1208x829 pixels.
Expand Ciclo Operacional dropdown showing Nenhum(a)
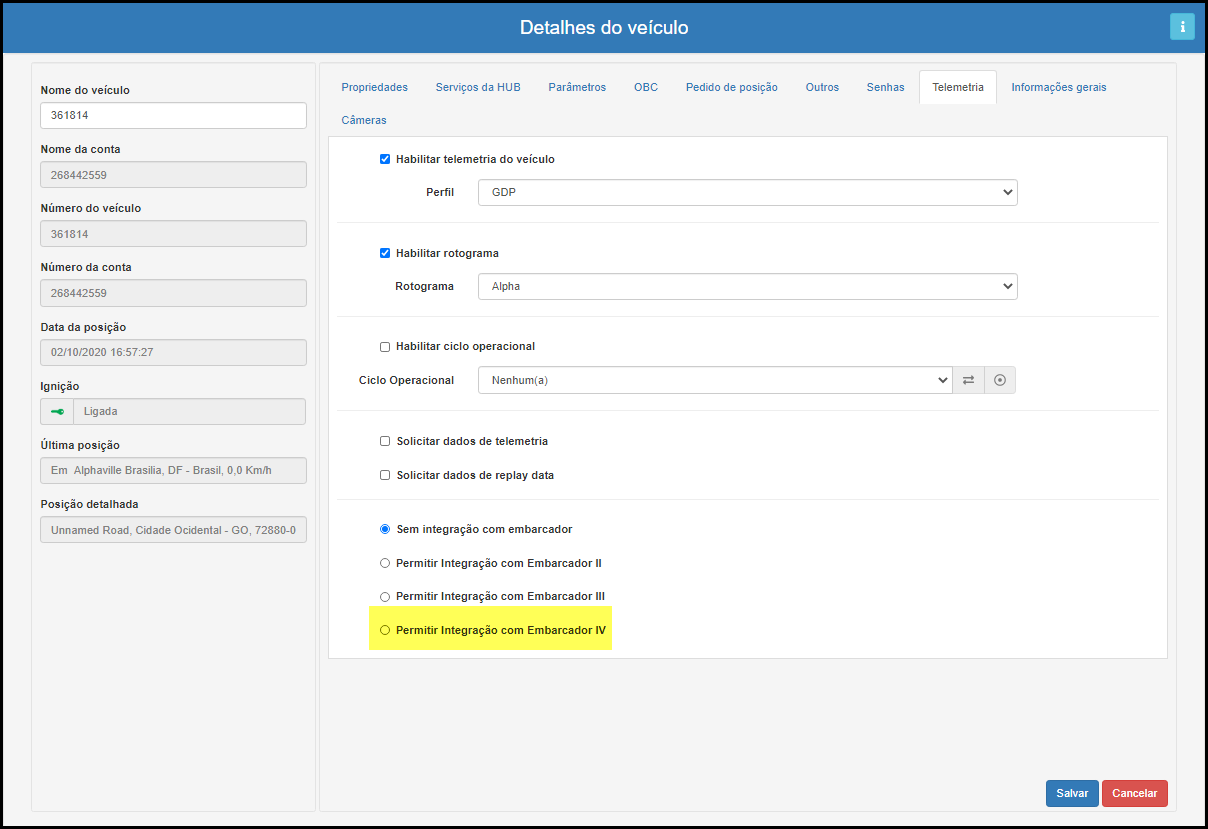pos(714,380)
